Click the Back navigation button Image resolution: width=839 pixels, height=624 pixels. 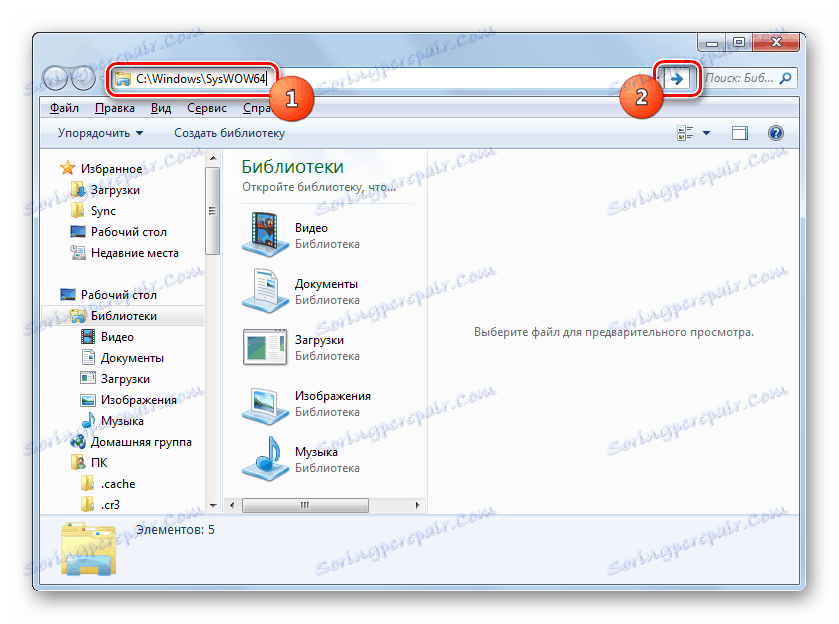(x=56, y=79)
